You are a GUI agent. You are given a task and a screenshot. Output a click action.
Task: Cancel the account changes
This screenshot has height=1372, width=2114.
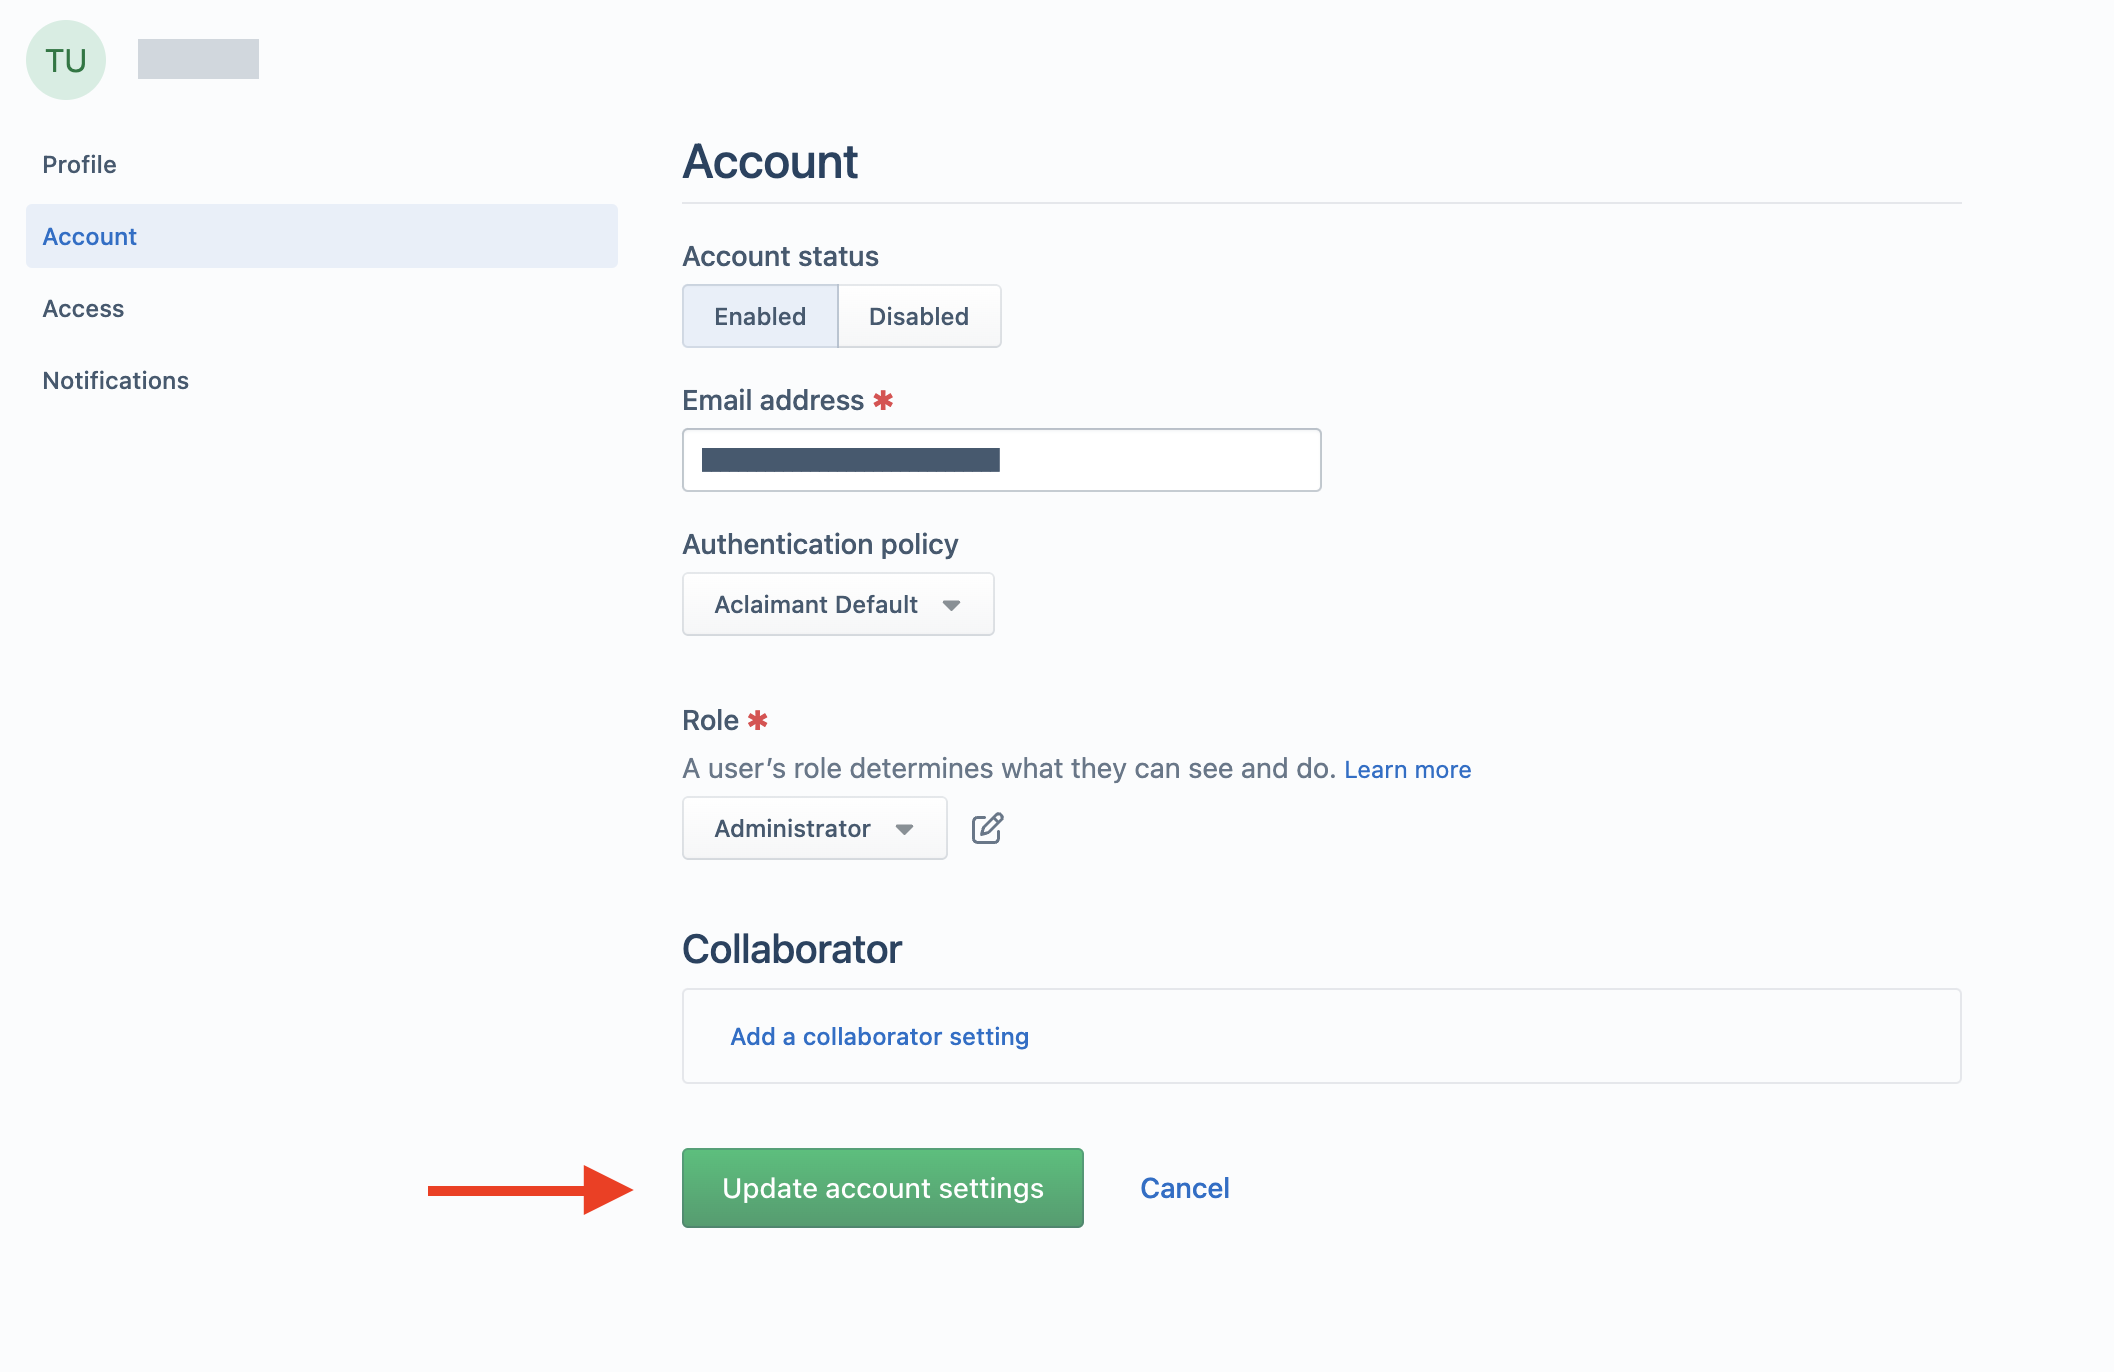(x=1185, y=1188)
